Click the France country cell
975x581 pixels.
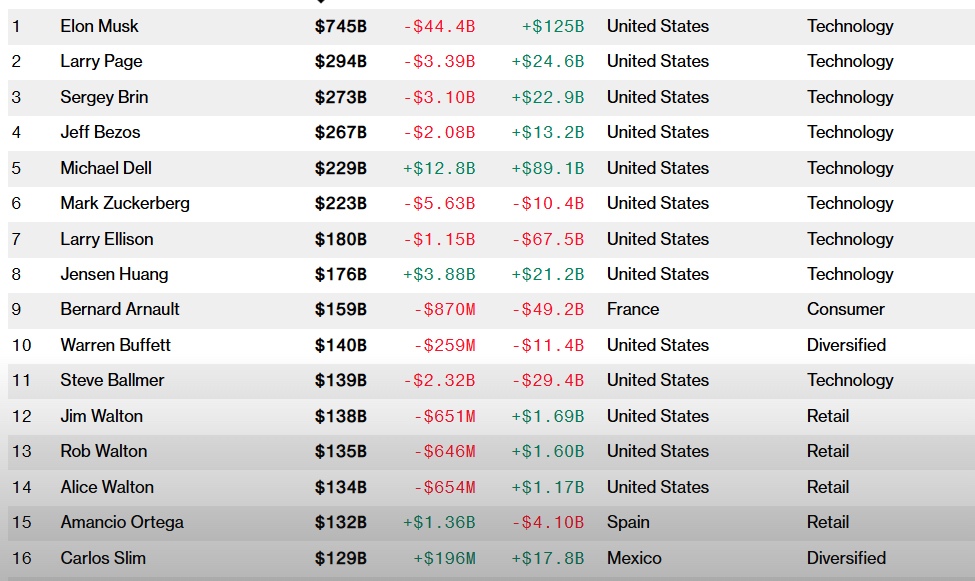tap(633, 309)
